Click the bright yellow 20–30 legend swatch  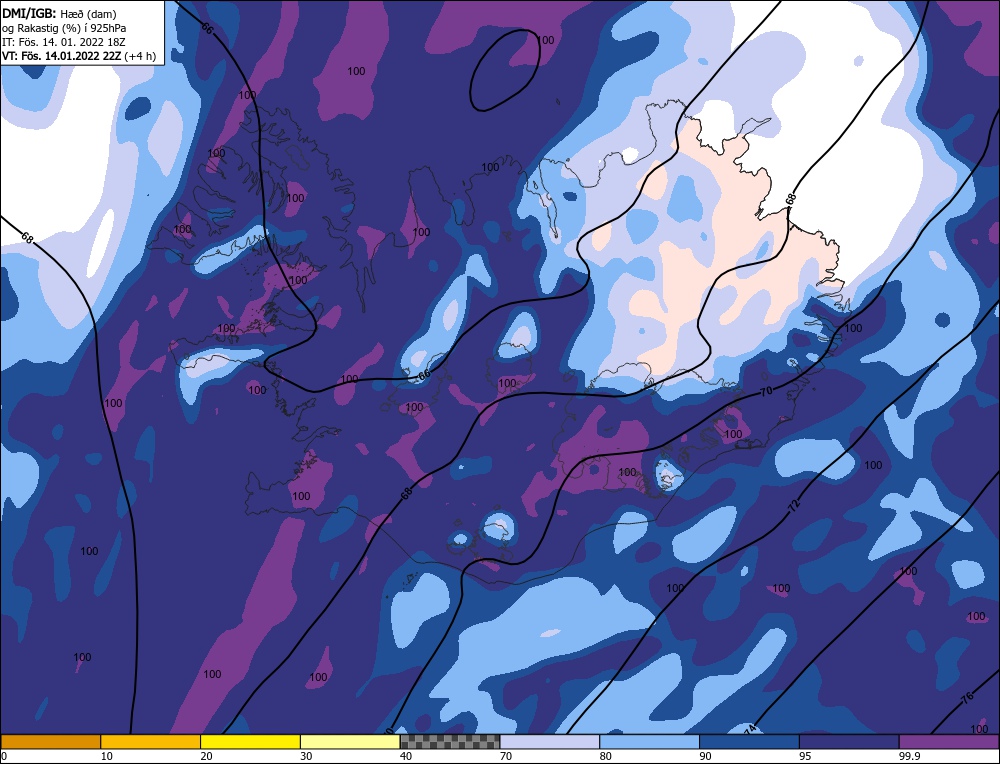(x=250, y=741)
